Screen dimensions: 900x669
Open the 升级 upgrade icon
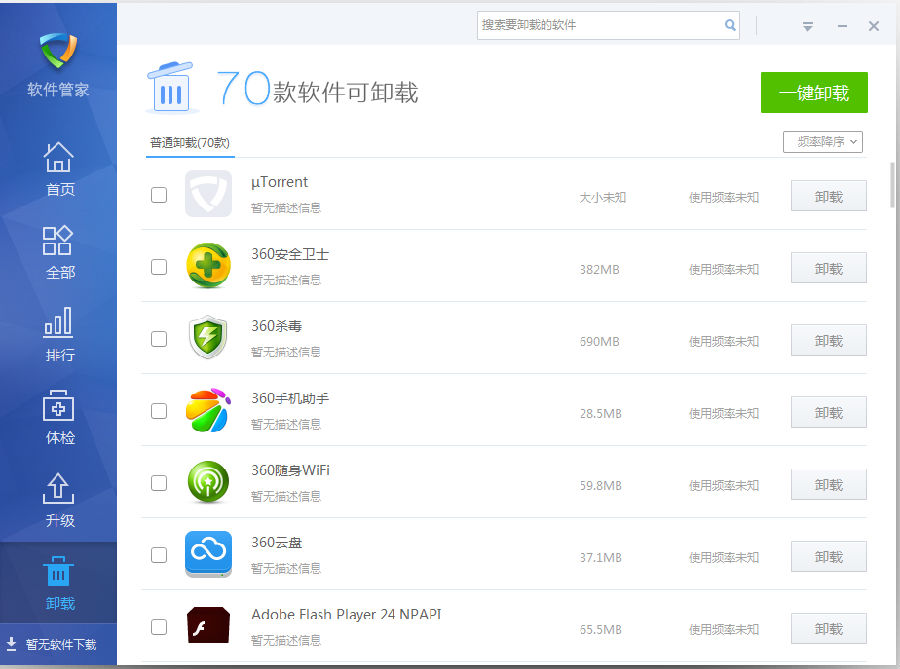pos(58,488)
